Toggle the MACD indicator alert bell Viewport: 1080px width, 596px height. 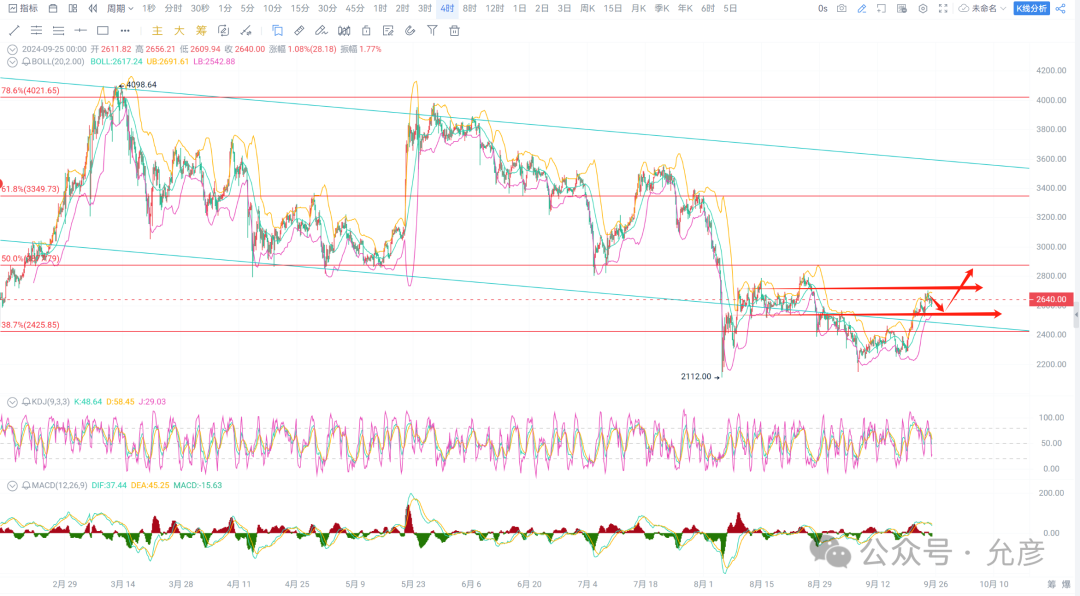coord(26,486)
